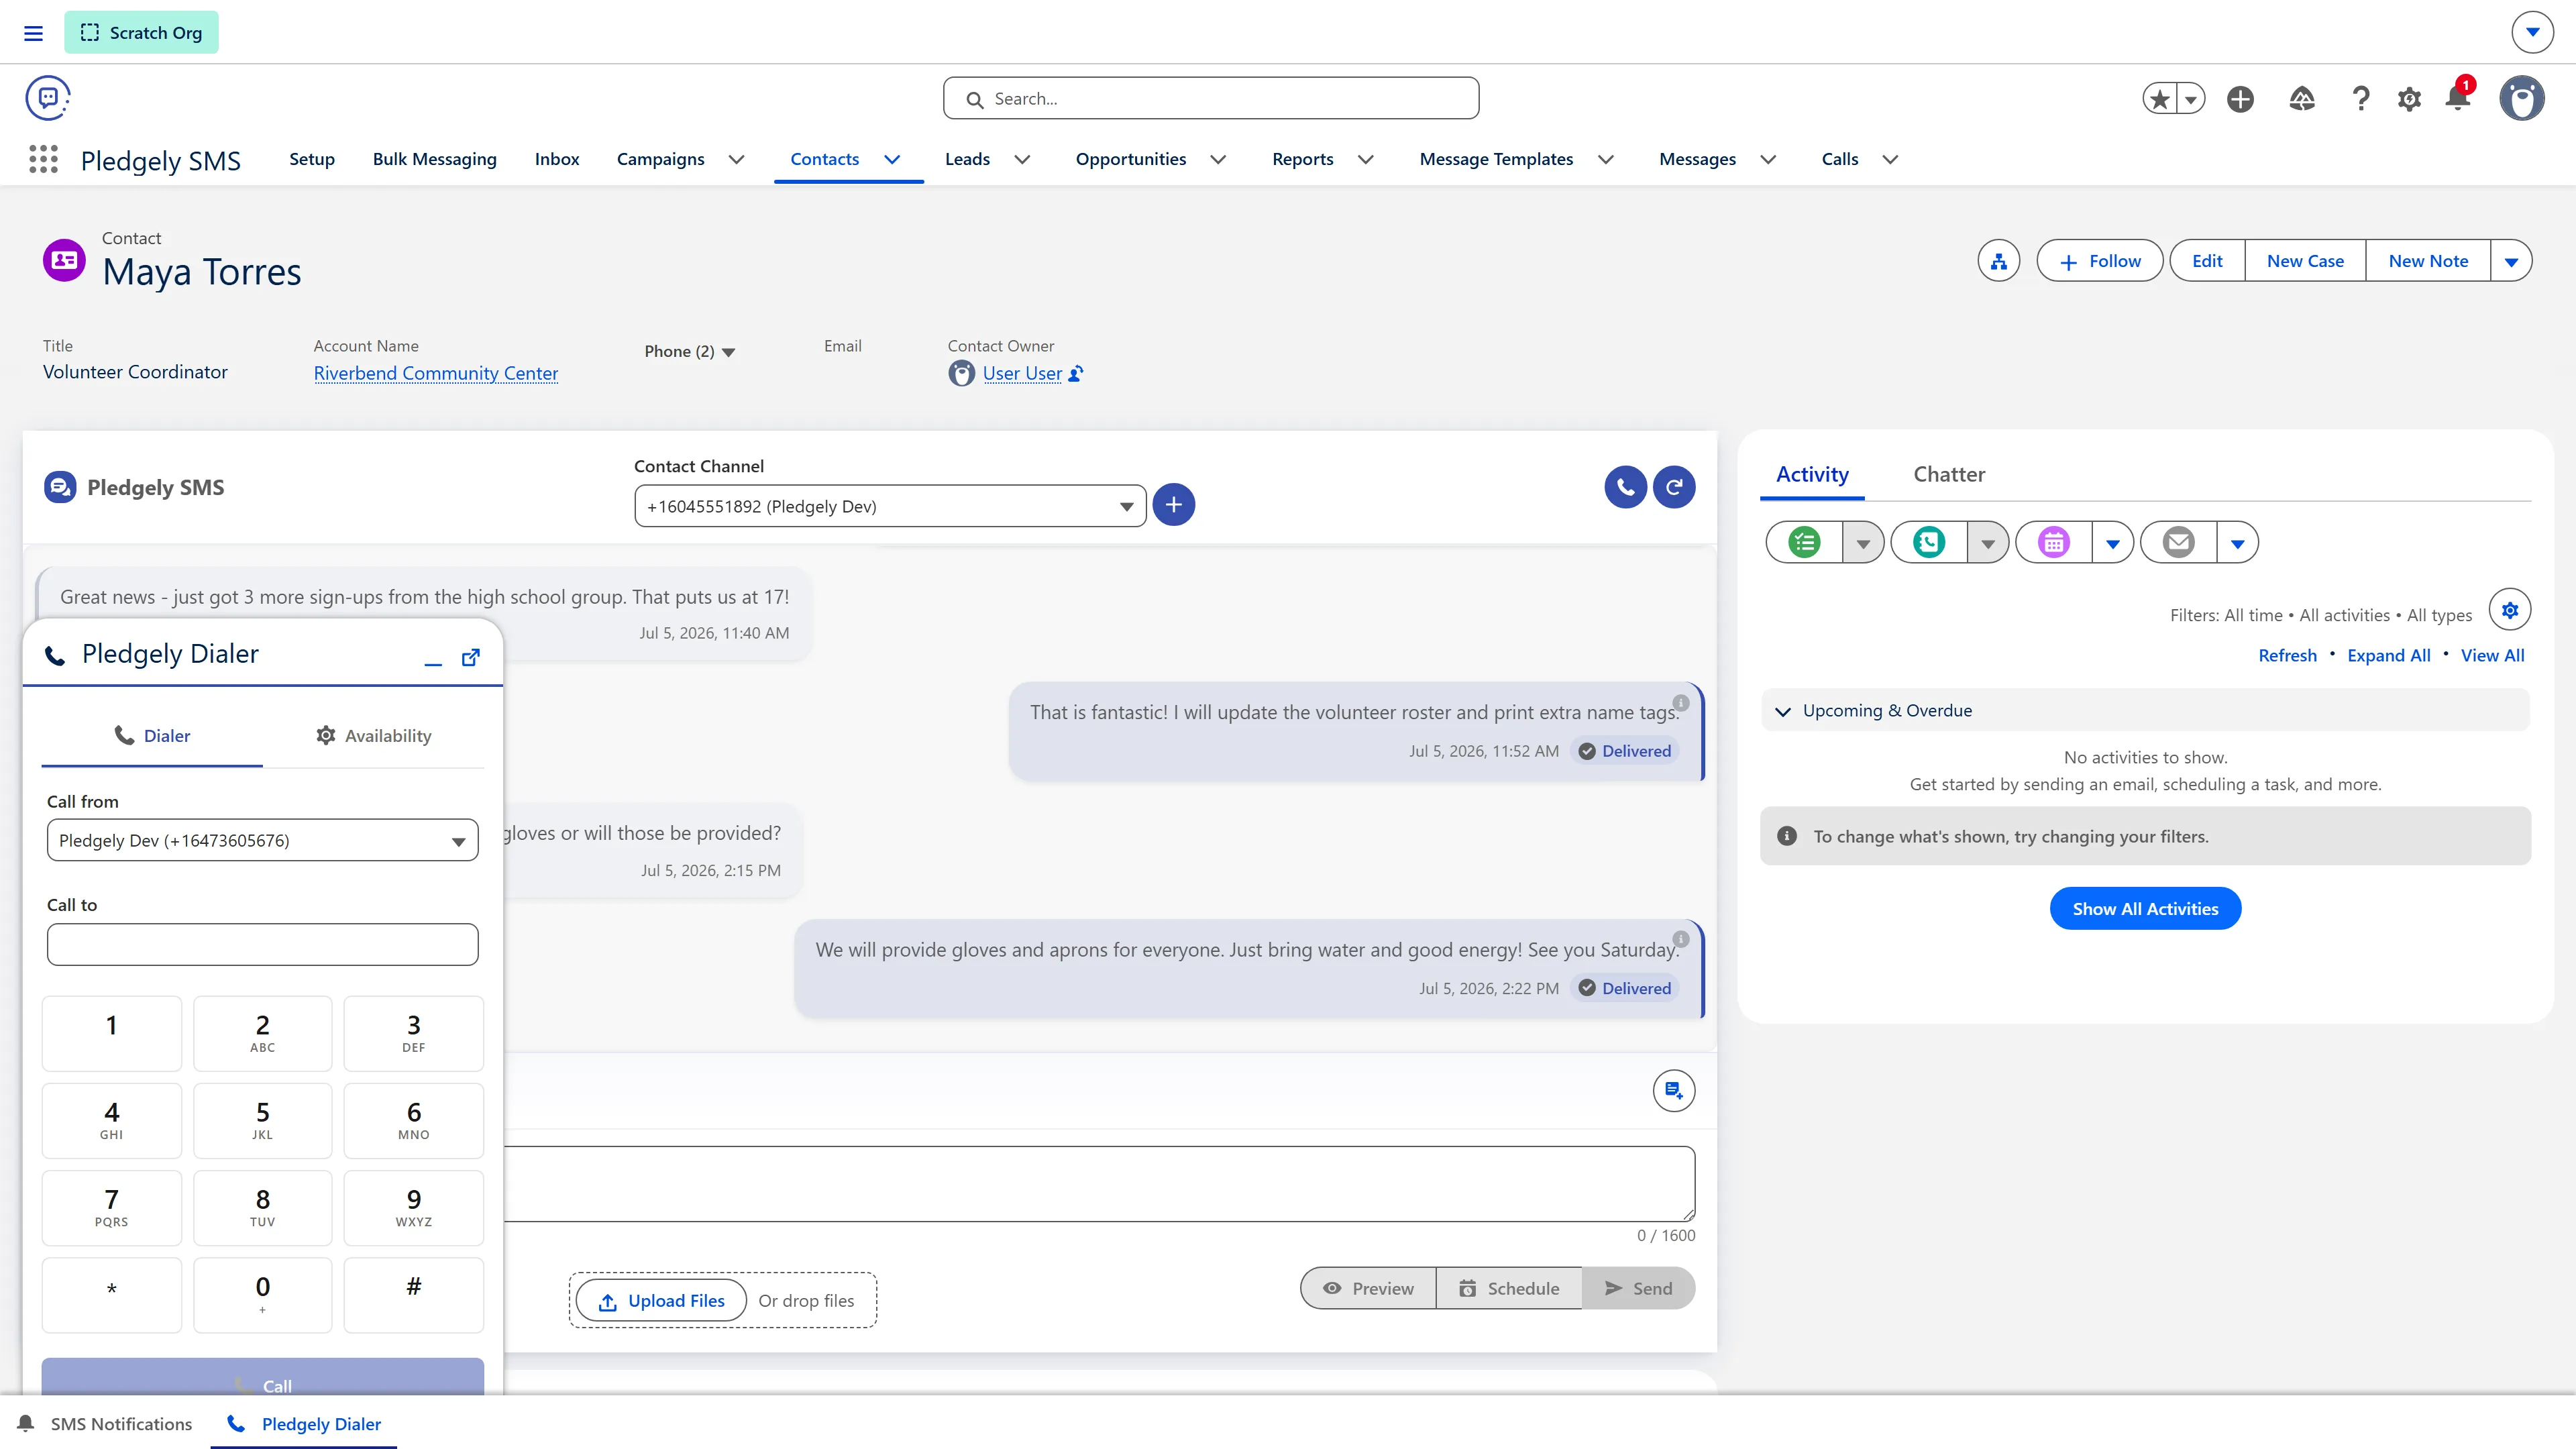Expand the Contacts nav dropdown chevron
2576x1449 pixels.
pos(892,160)
